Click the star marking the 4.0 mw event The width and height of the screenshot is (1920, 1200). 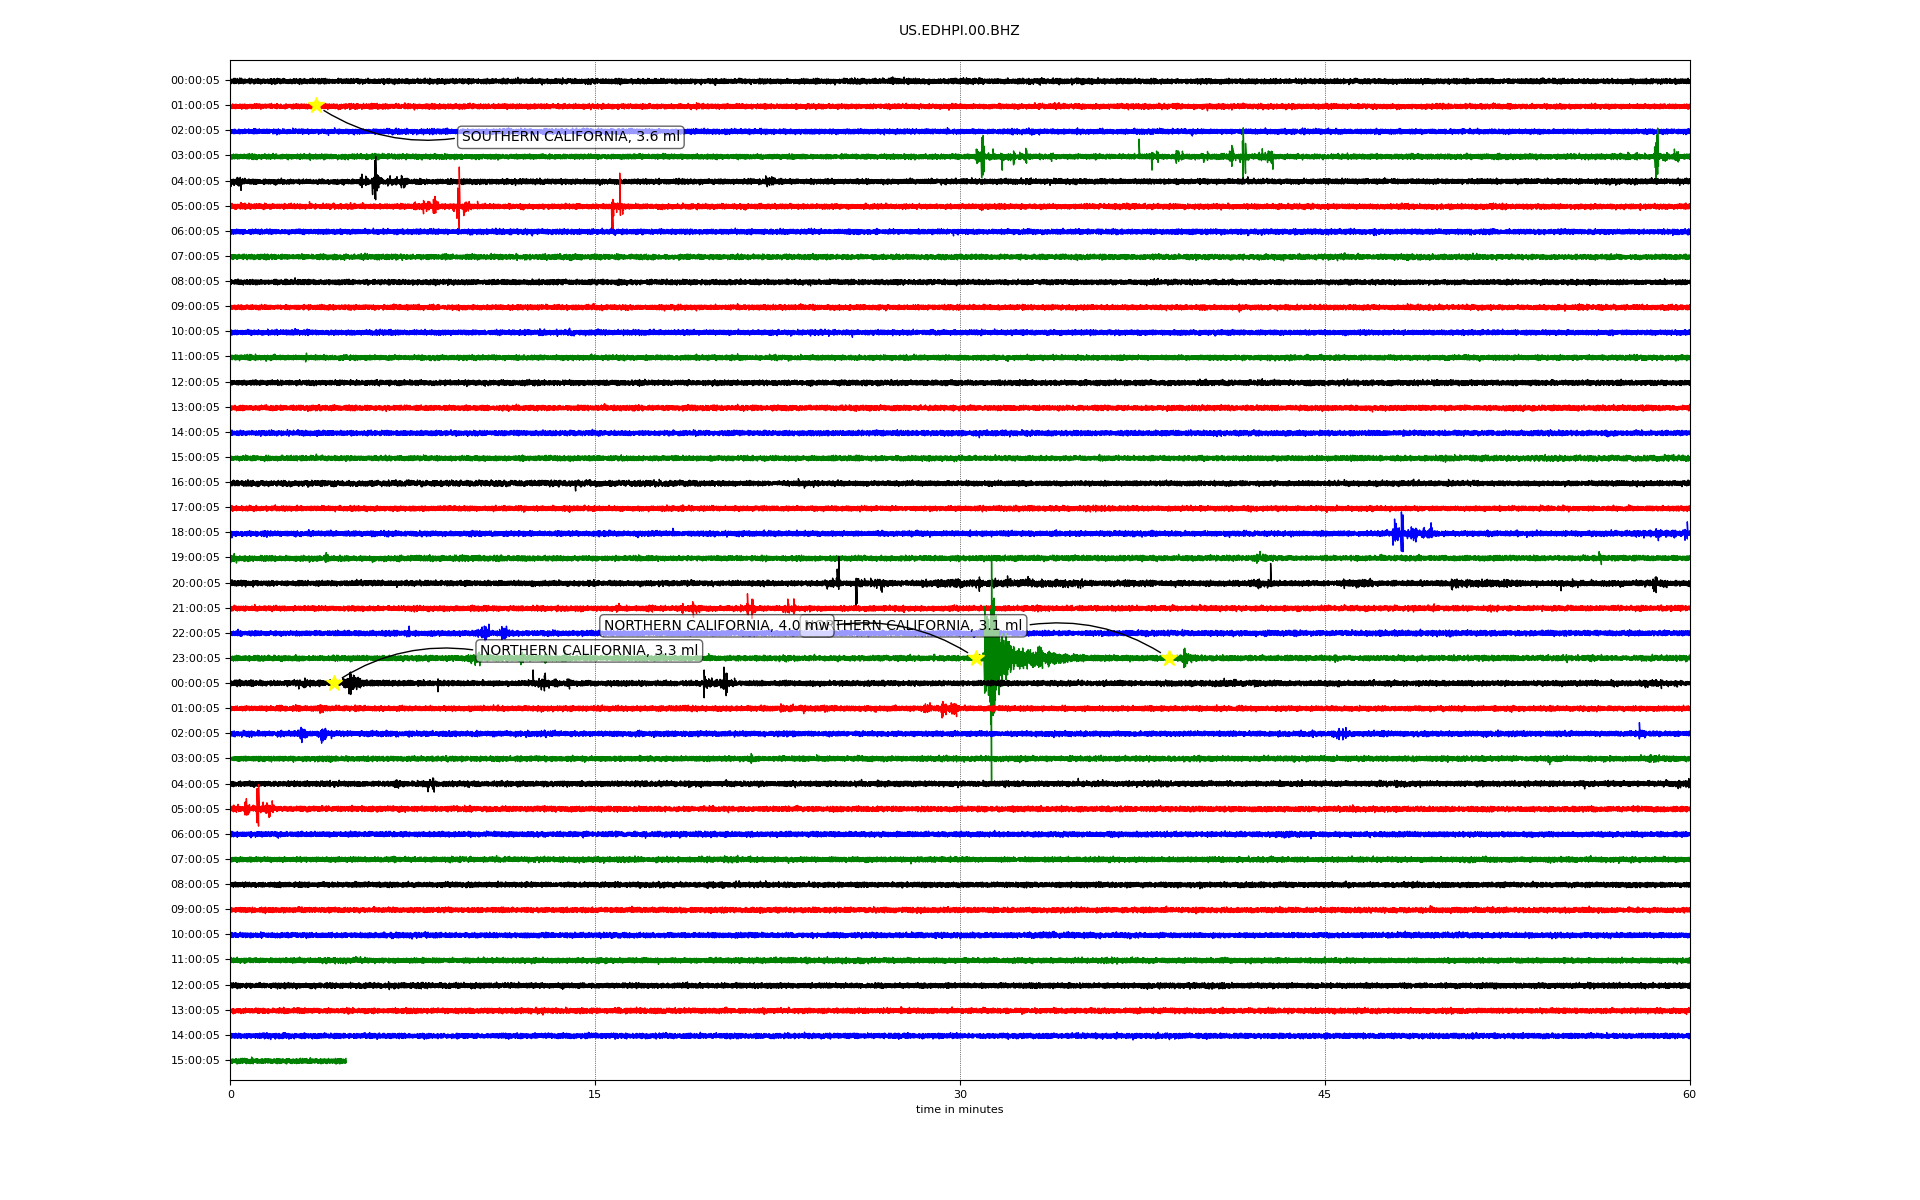click(976, 657)
